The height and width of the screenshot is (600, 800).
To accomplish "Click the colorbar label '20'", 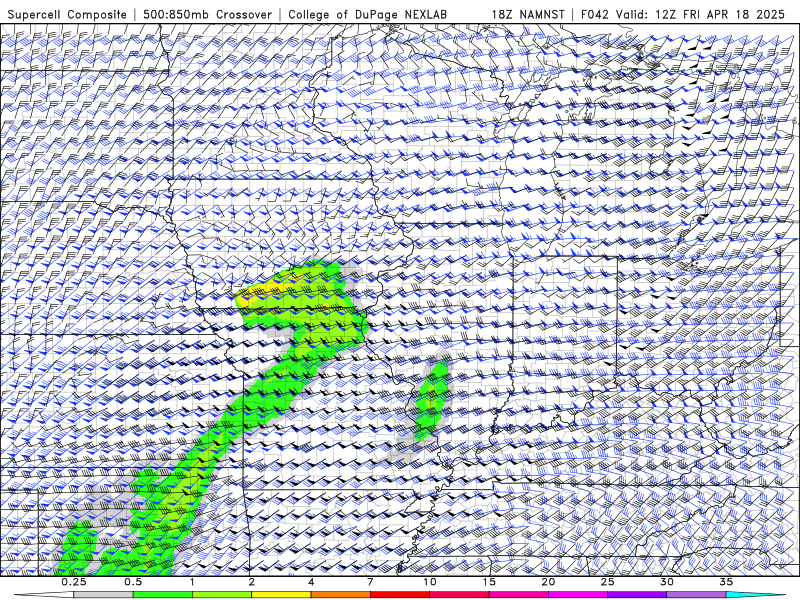I will 548,582.
